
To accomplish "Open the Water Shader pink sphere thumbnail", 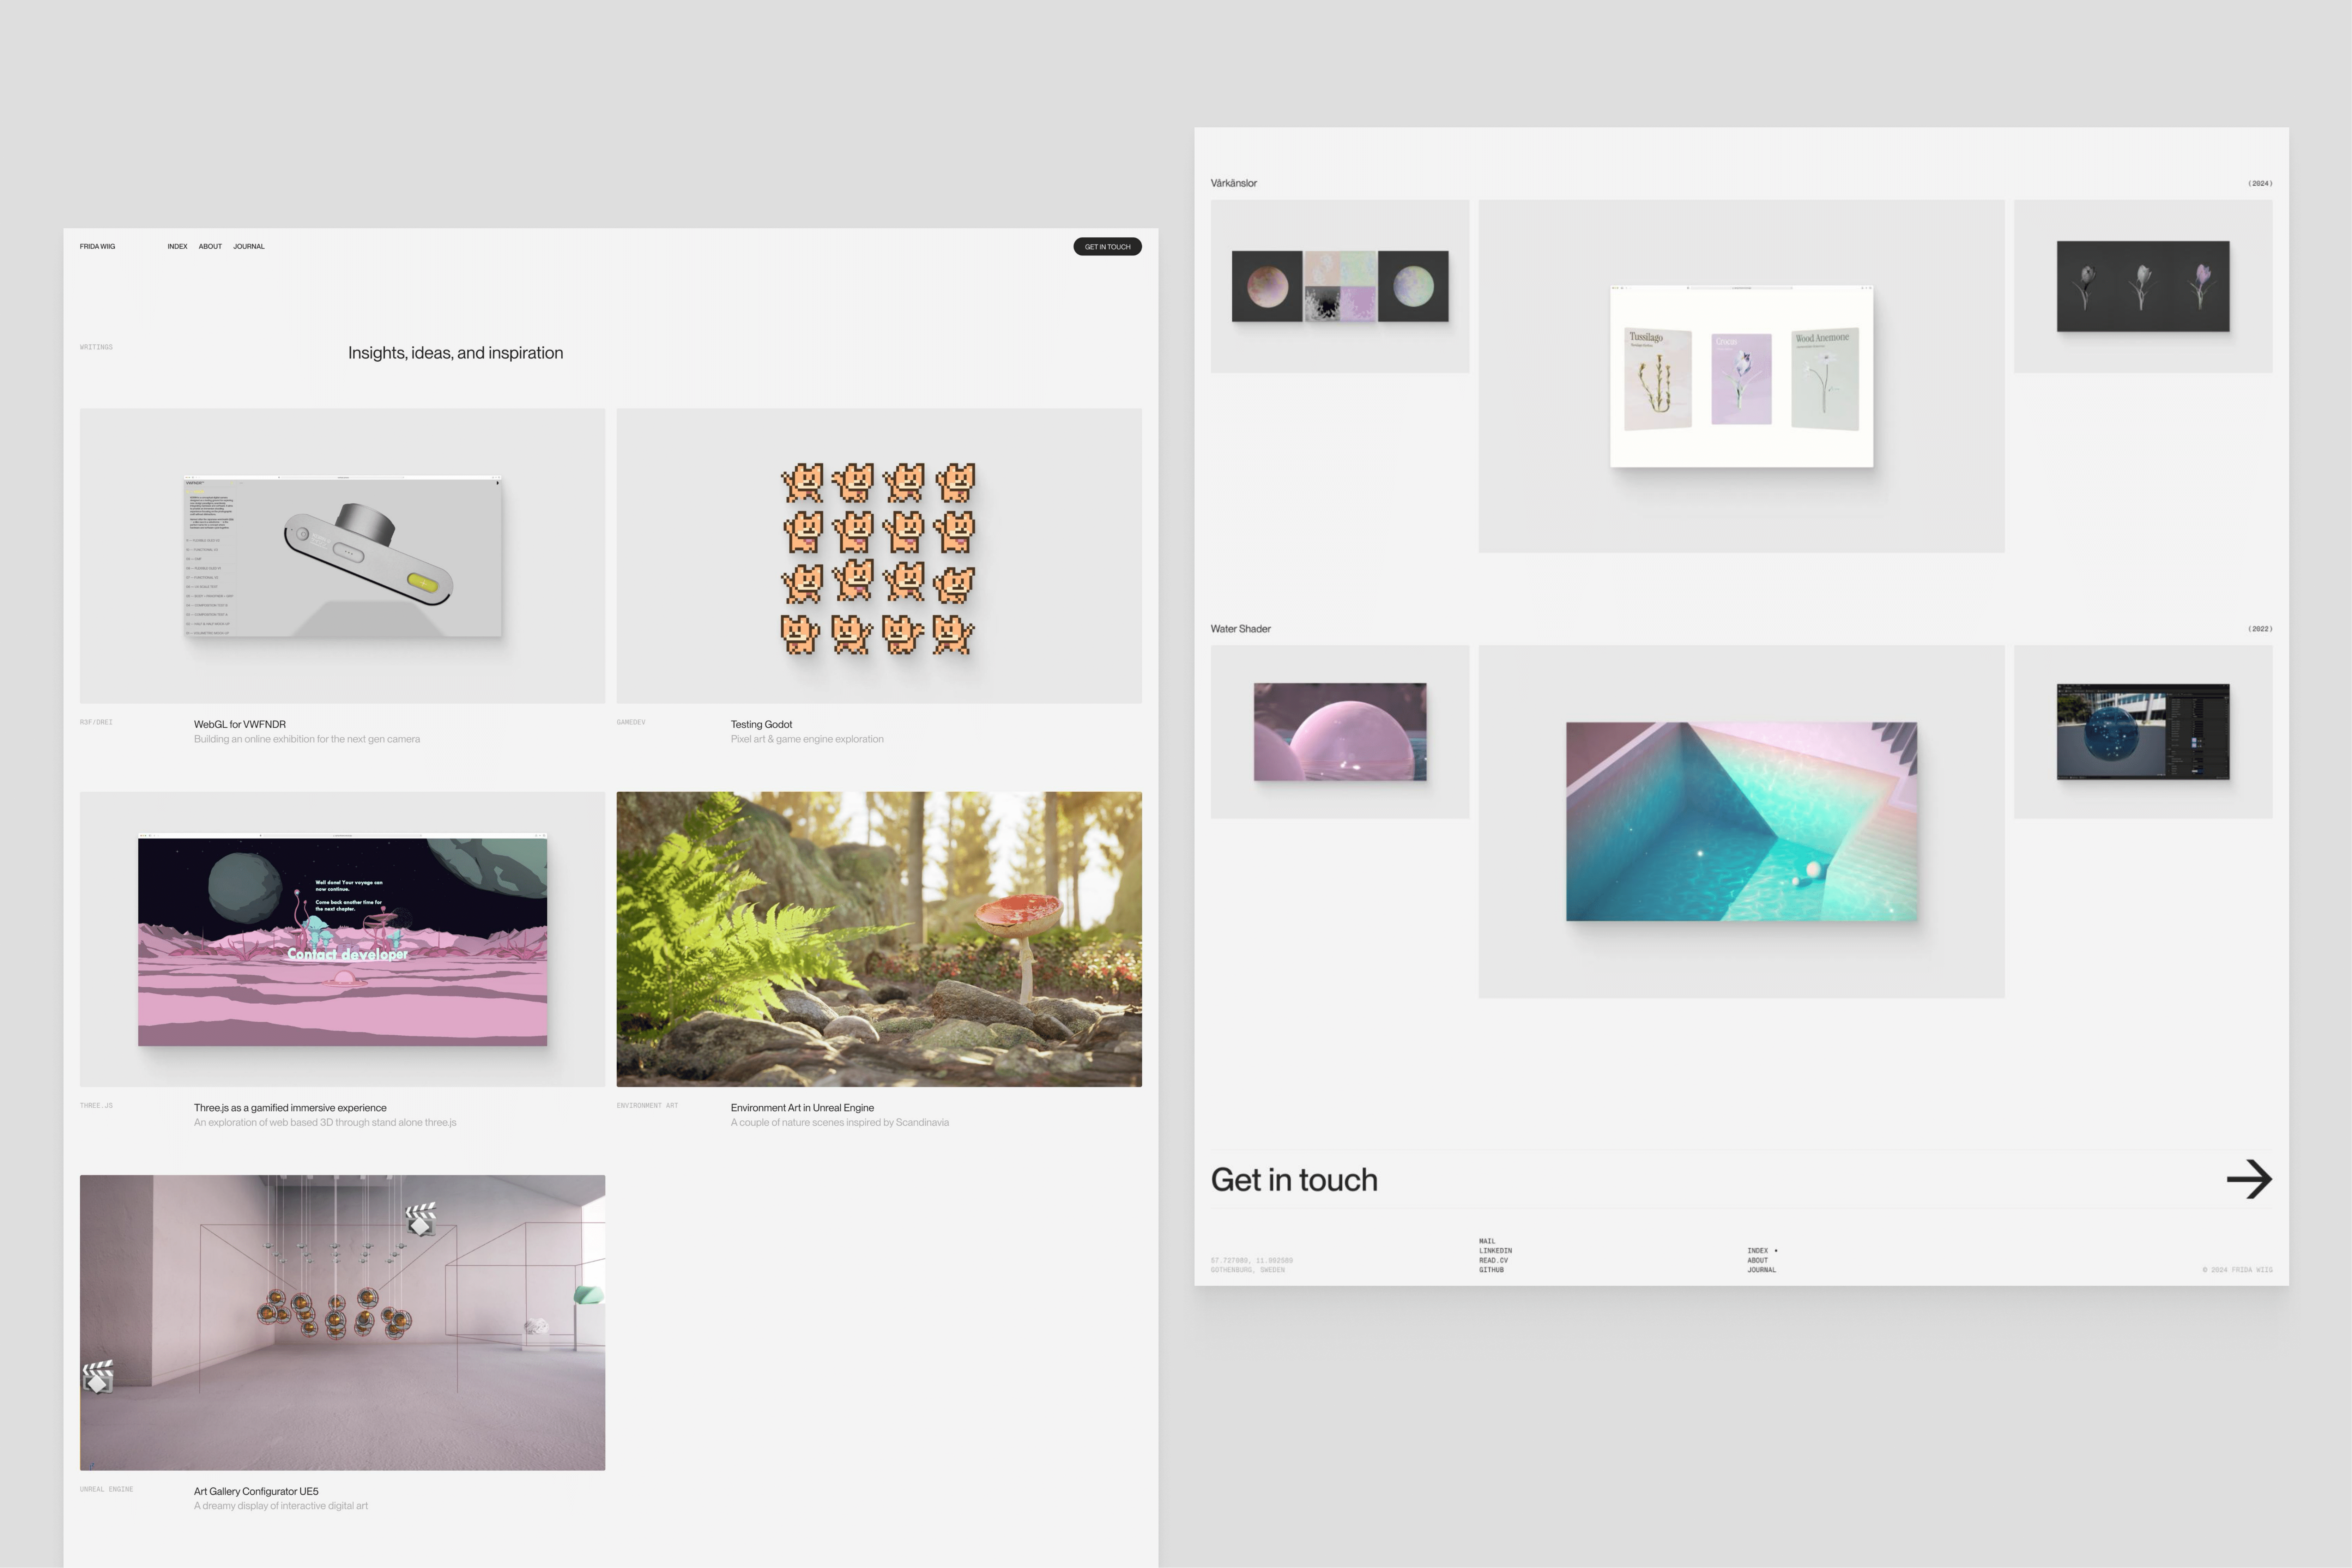I will tap(1339, 732).
